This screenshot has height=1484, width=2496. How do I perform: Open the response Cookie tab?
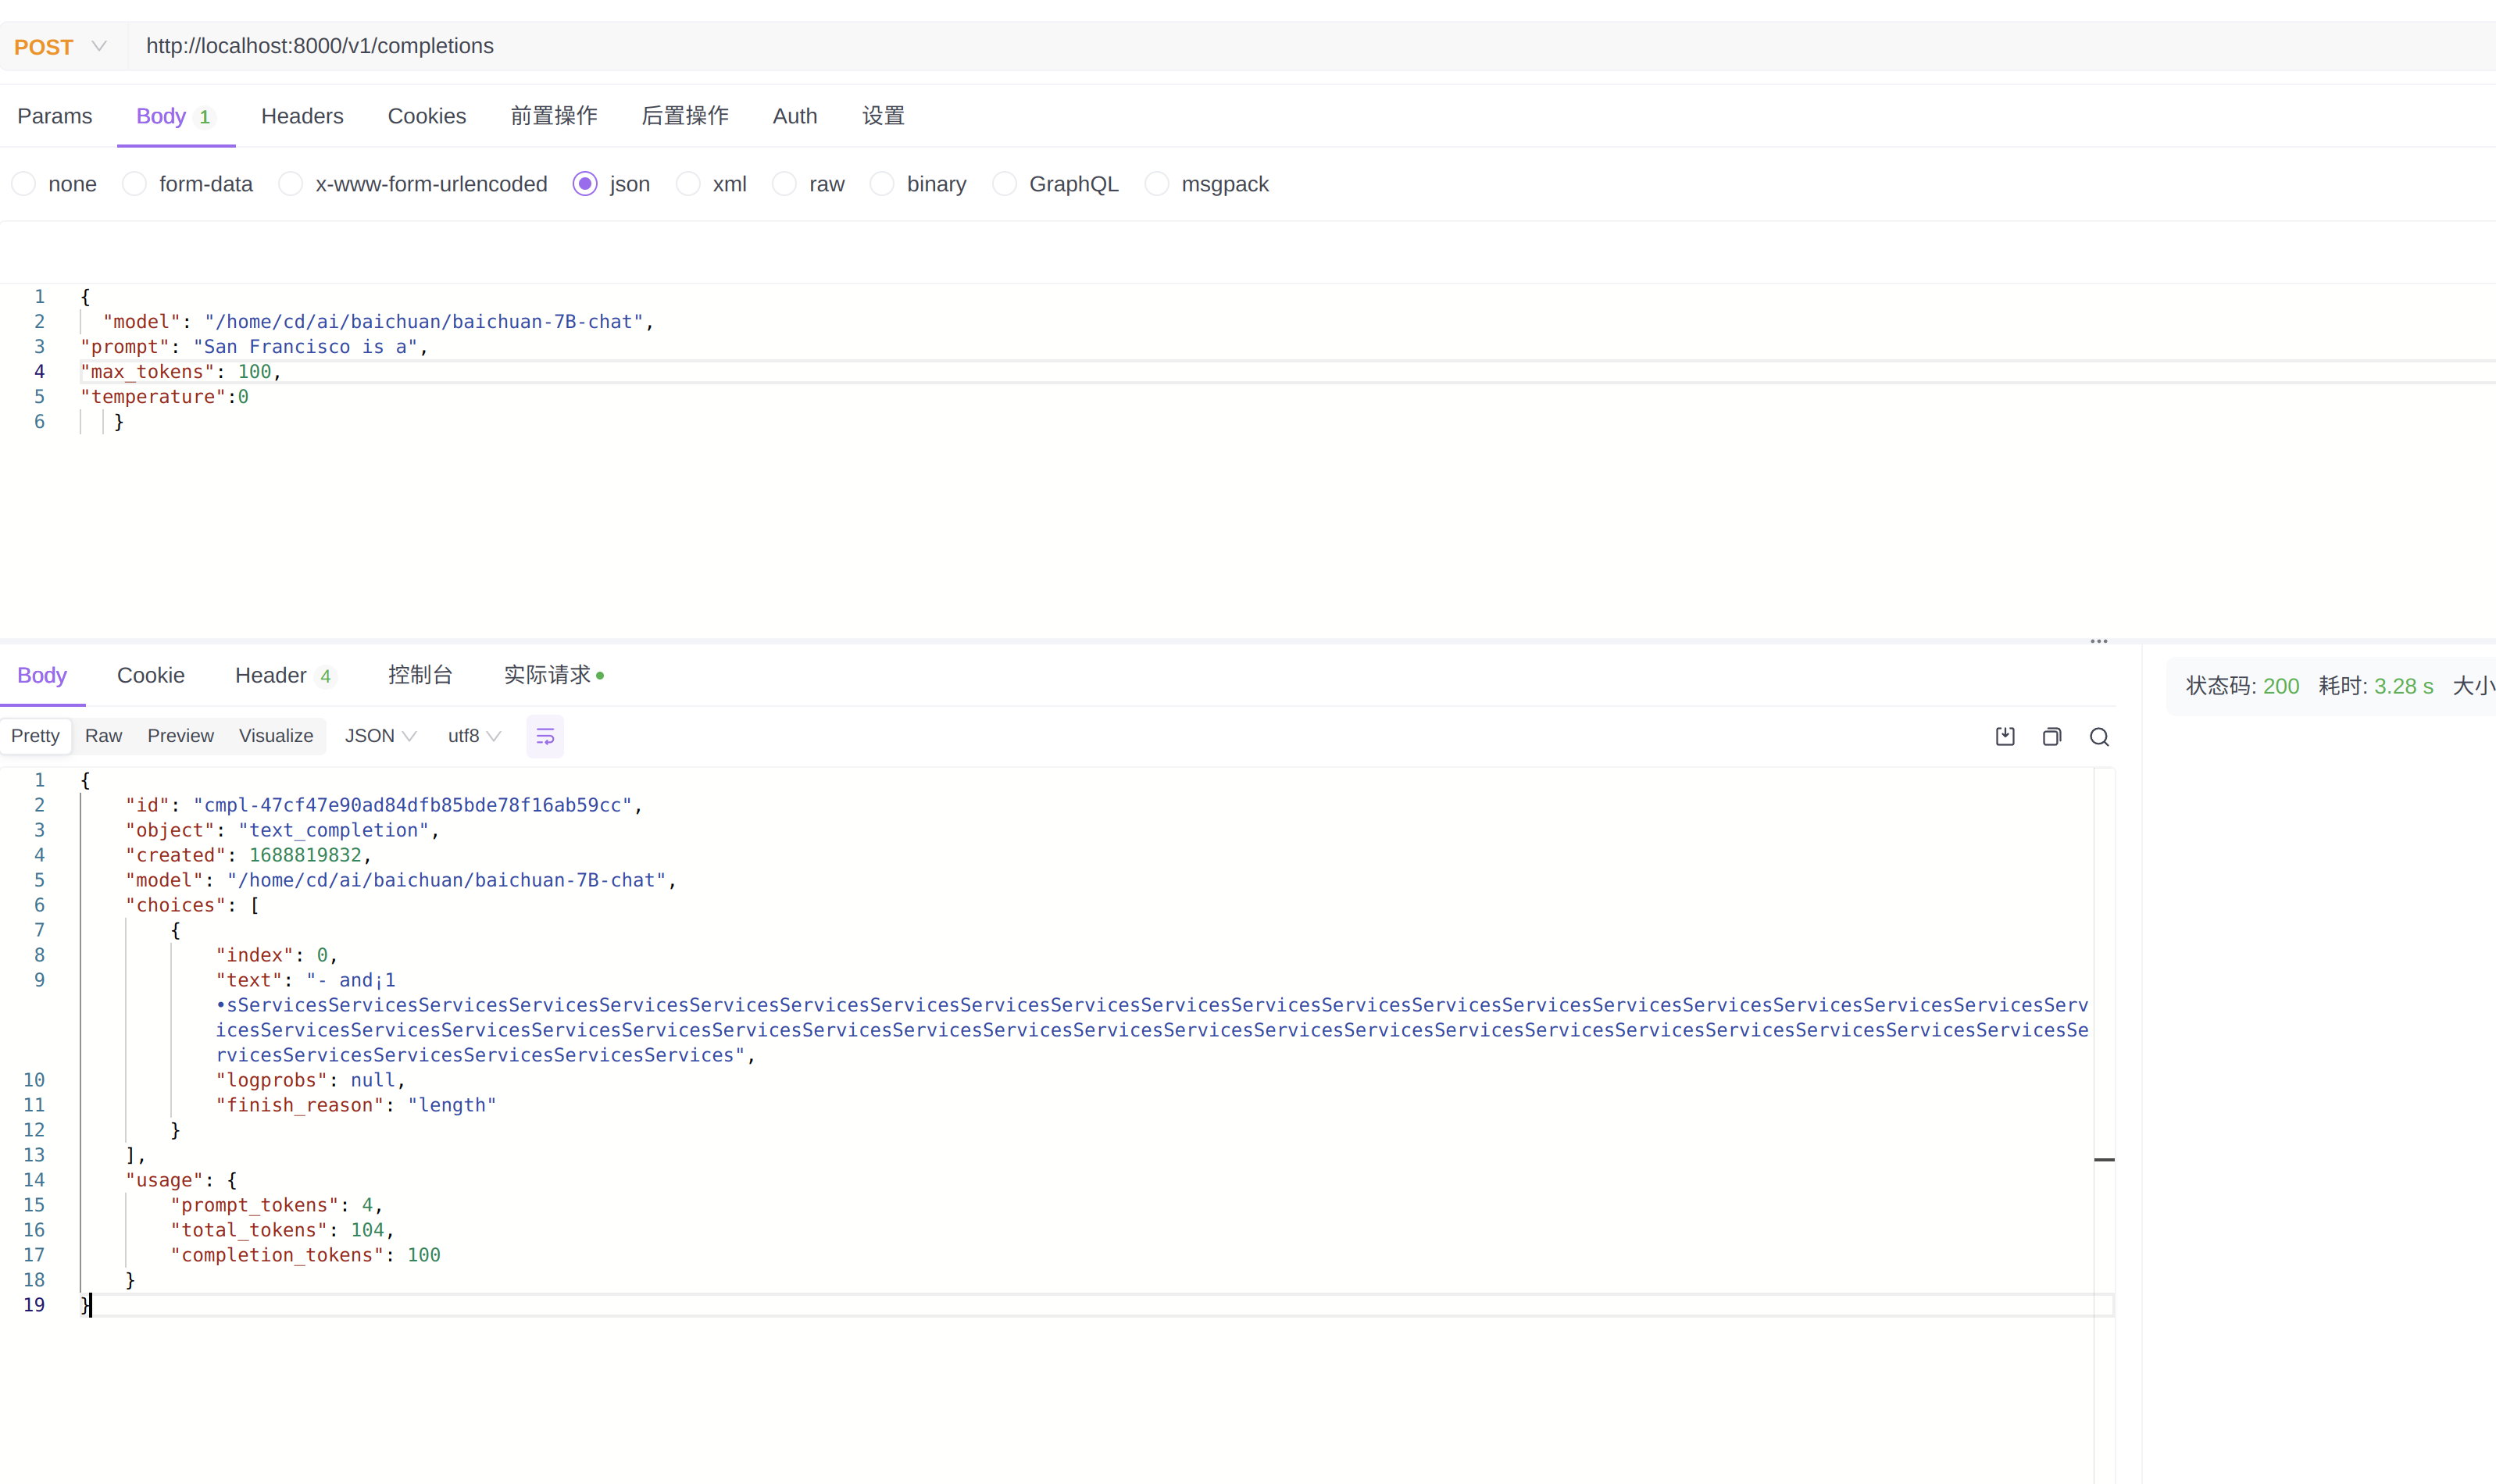[150, 675]
